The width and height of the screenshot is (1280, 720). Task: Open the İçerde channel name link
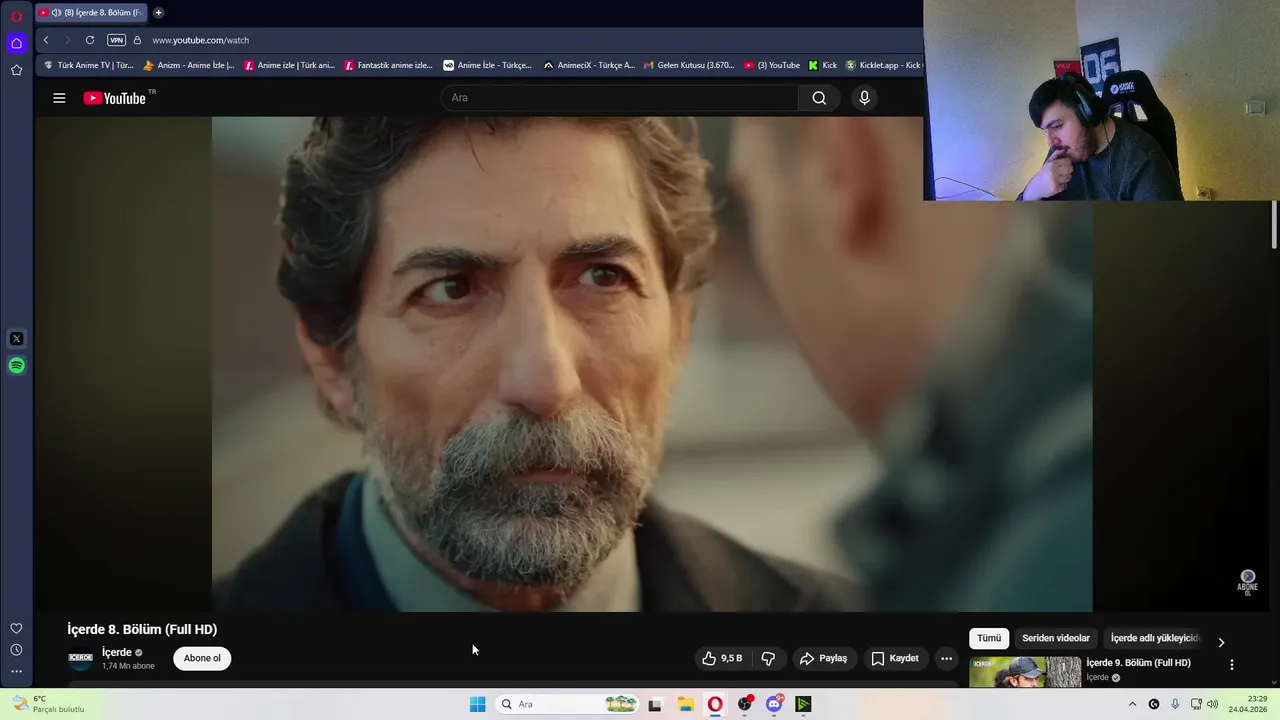coord(117,652)
